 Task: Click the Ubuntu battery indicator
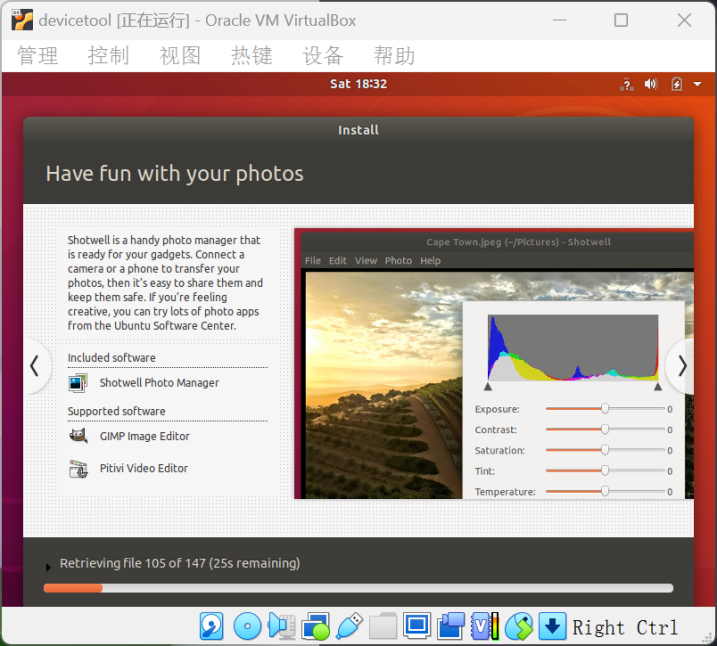point(676,84)
